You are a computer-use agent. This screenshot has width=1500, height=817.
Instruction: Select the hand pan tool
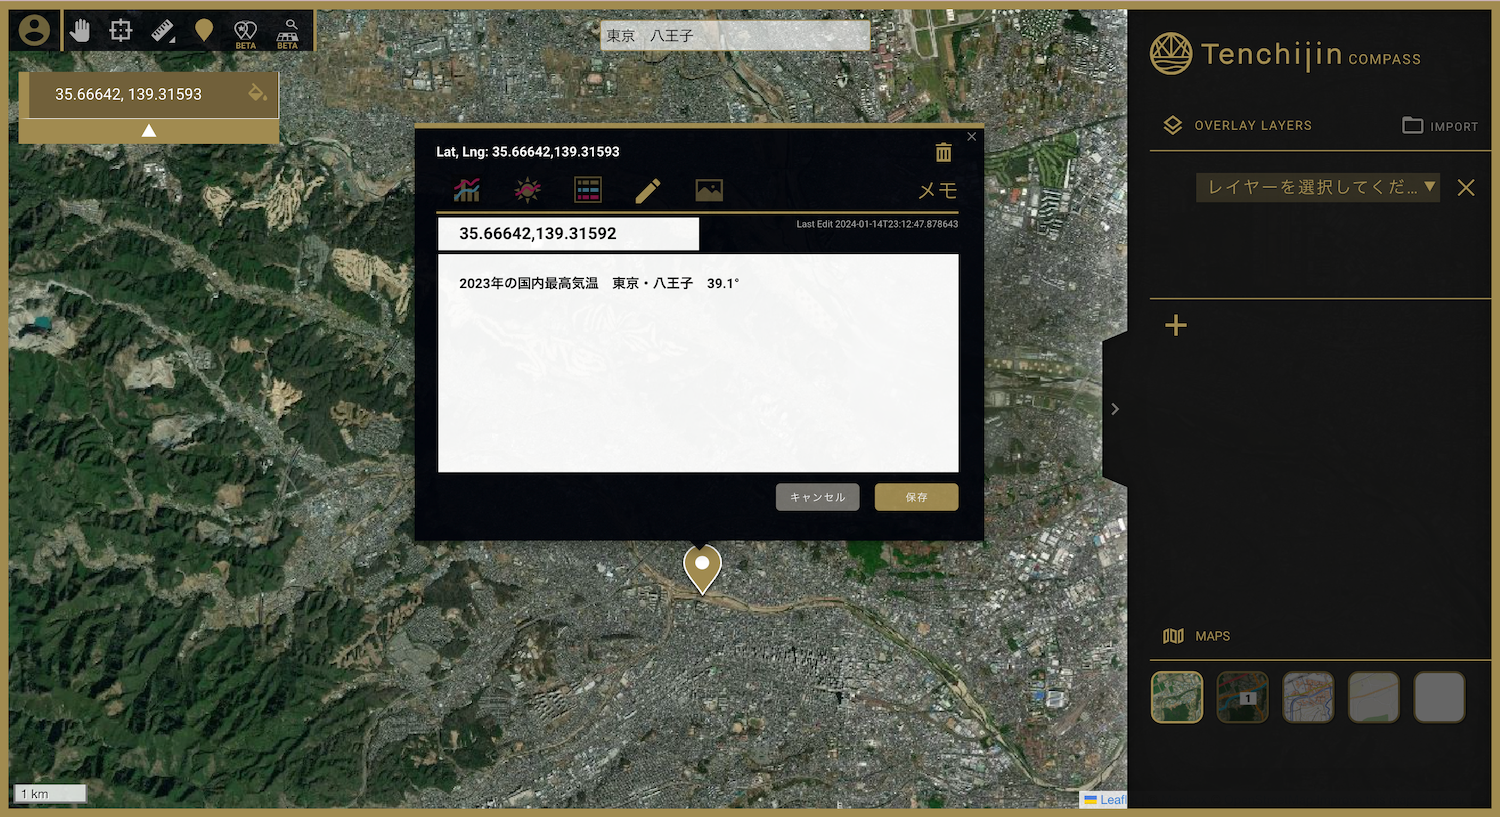coord(80,29)
